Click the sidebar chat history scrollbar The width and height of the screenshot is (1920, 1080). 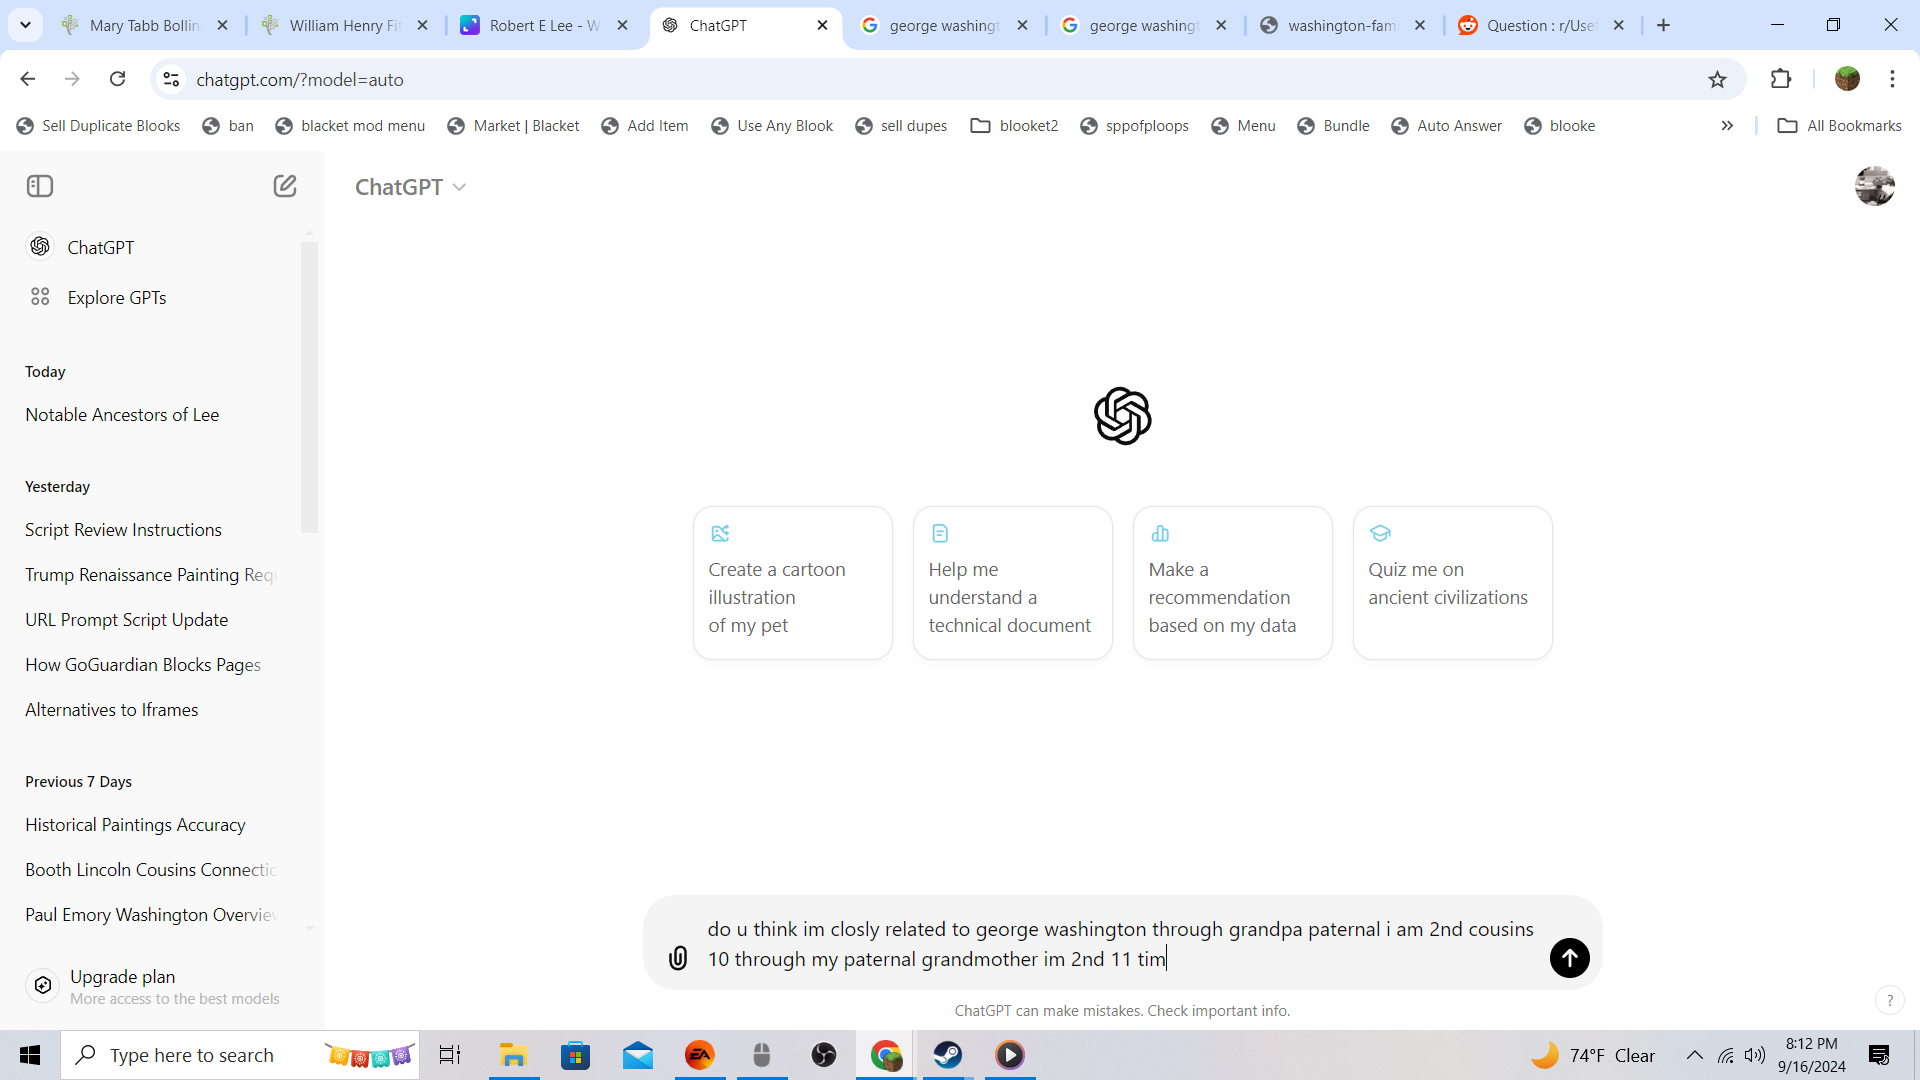pyautogui.click(x=309, y=386)
